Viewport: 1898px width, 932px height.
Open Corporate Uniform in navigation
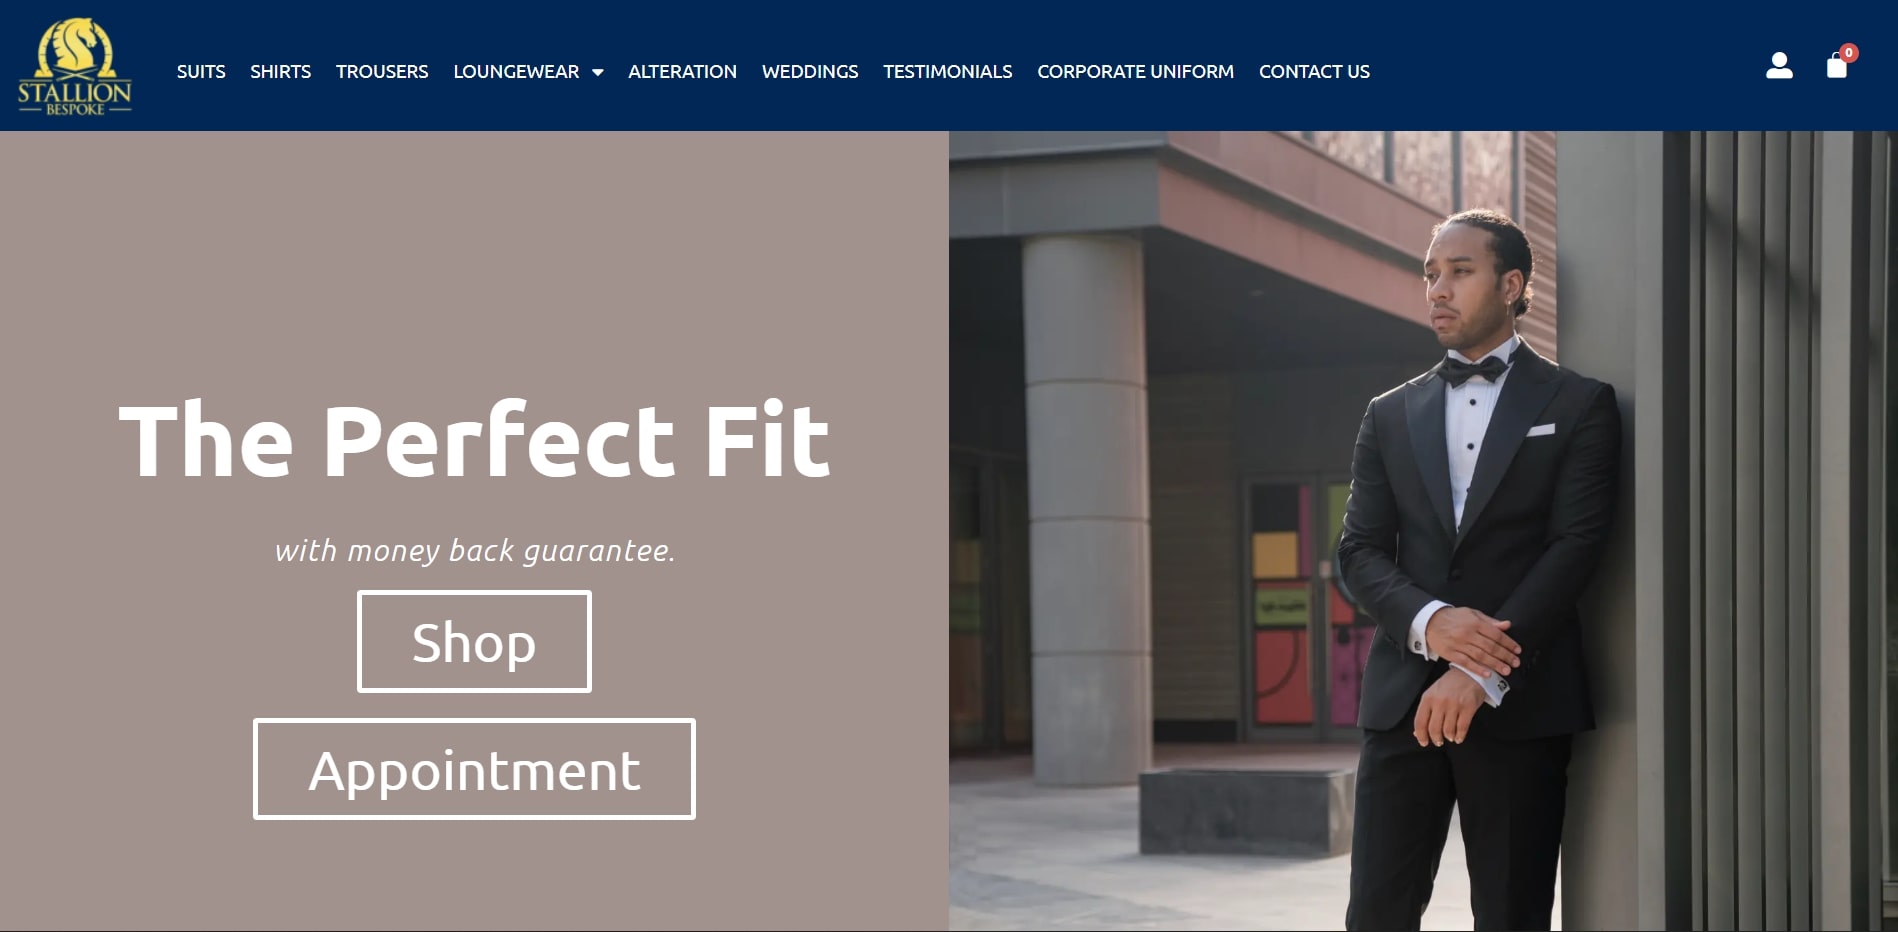(1135, 72)
